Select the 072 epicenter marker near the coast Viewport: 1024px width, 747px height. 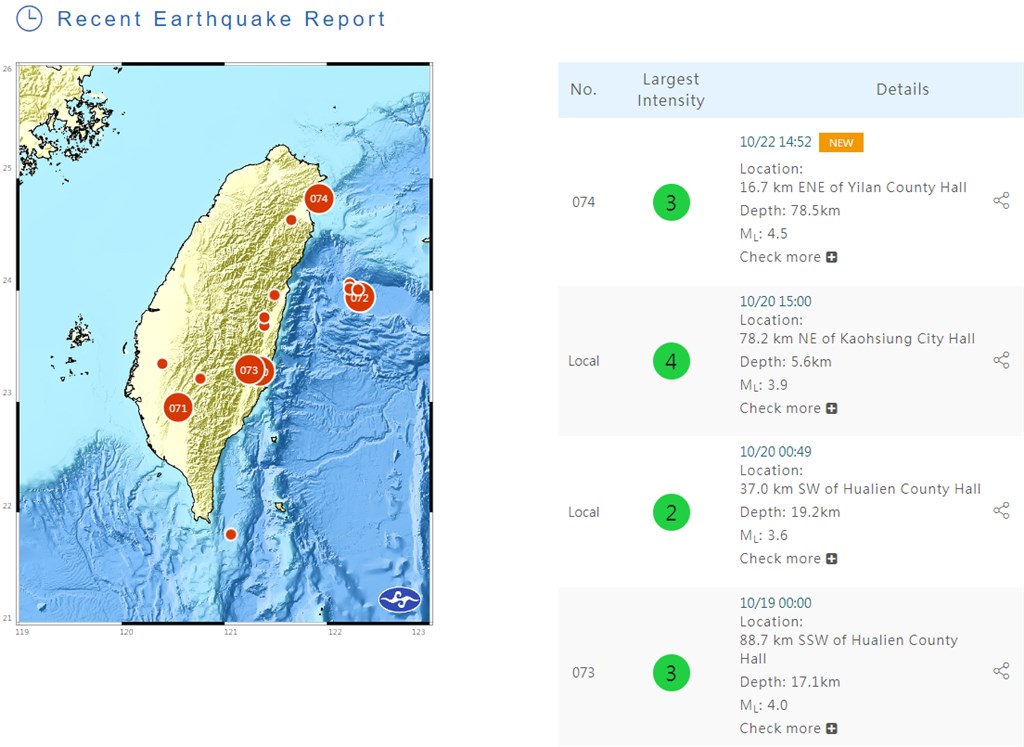click(x=360, y=297)
